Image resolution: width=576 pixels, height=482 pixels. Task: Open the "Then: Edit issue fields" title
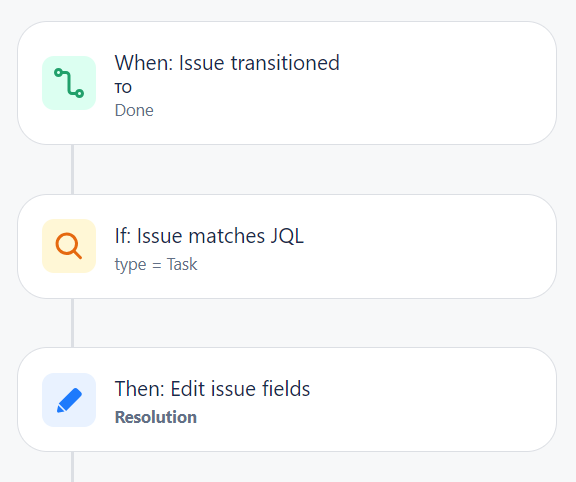[212, 389]
